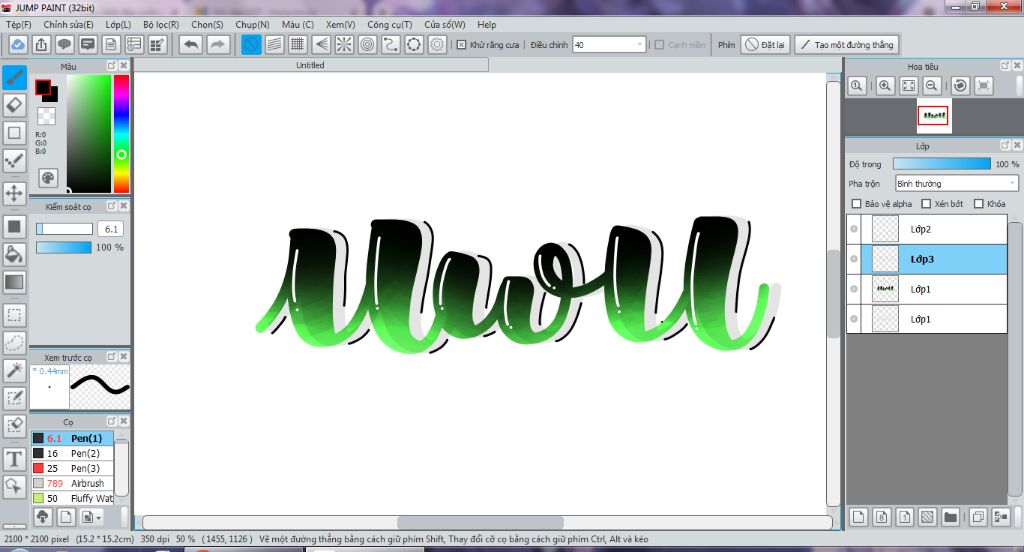This screenshot has height=552, width=1024.
Task: Click the foreground black color swatch
Action: (x=43, y=87)
